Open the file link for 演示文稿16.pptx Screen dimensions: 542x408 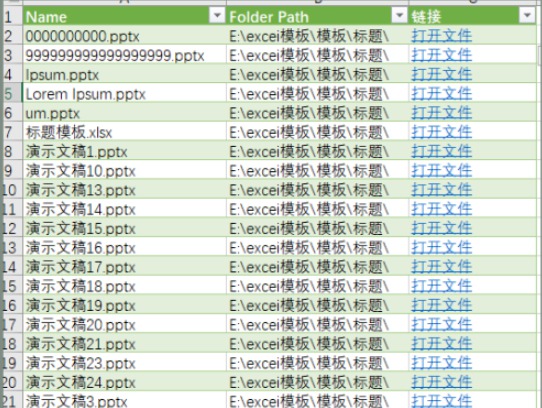click(441, 248)
